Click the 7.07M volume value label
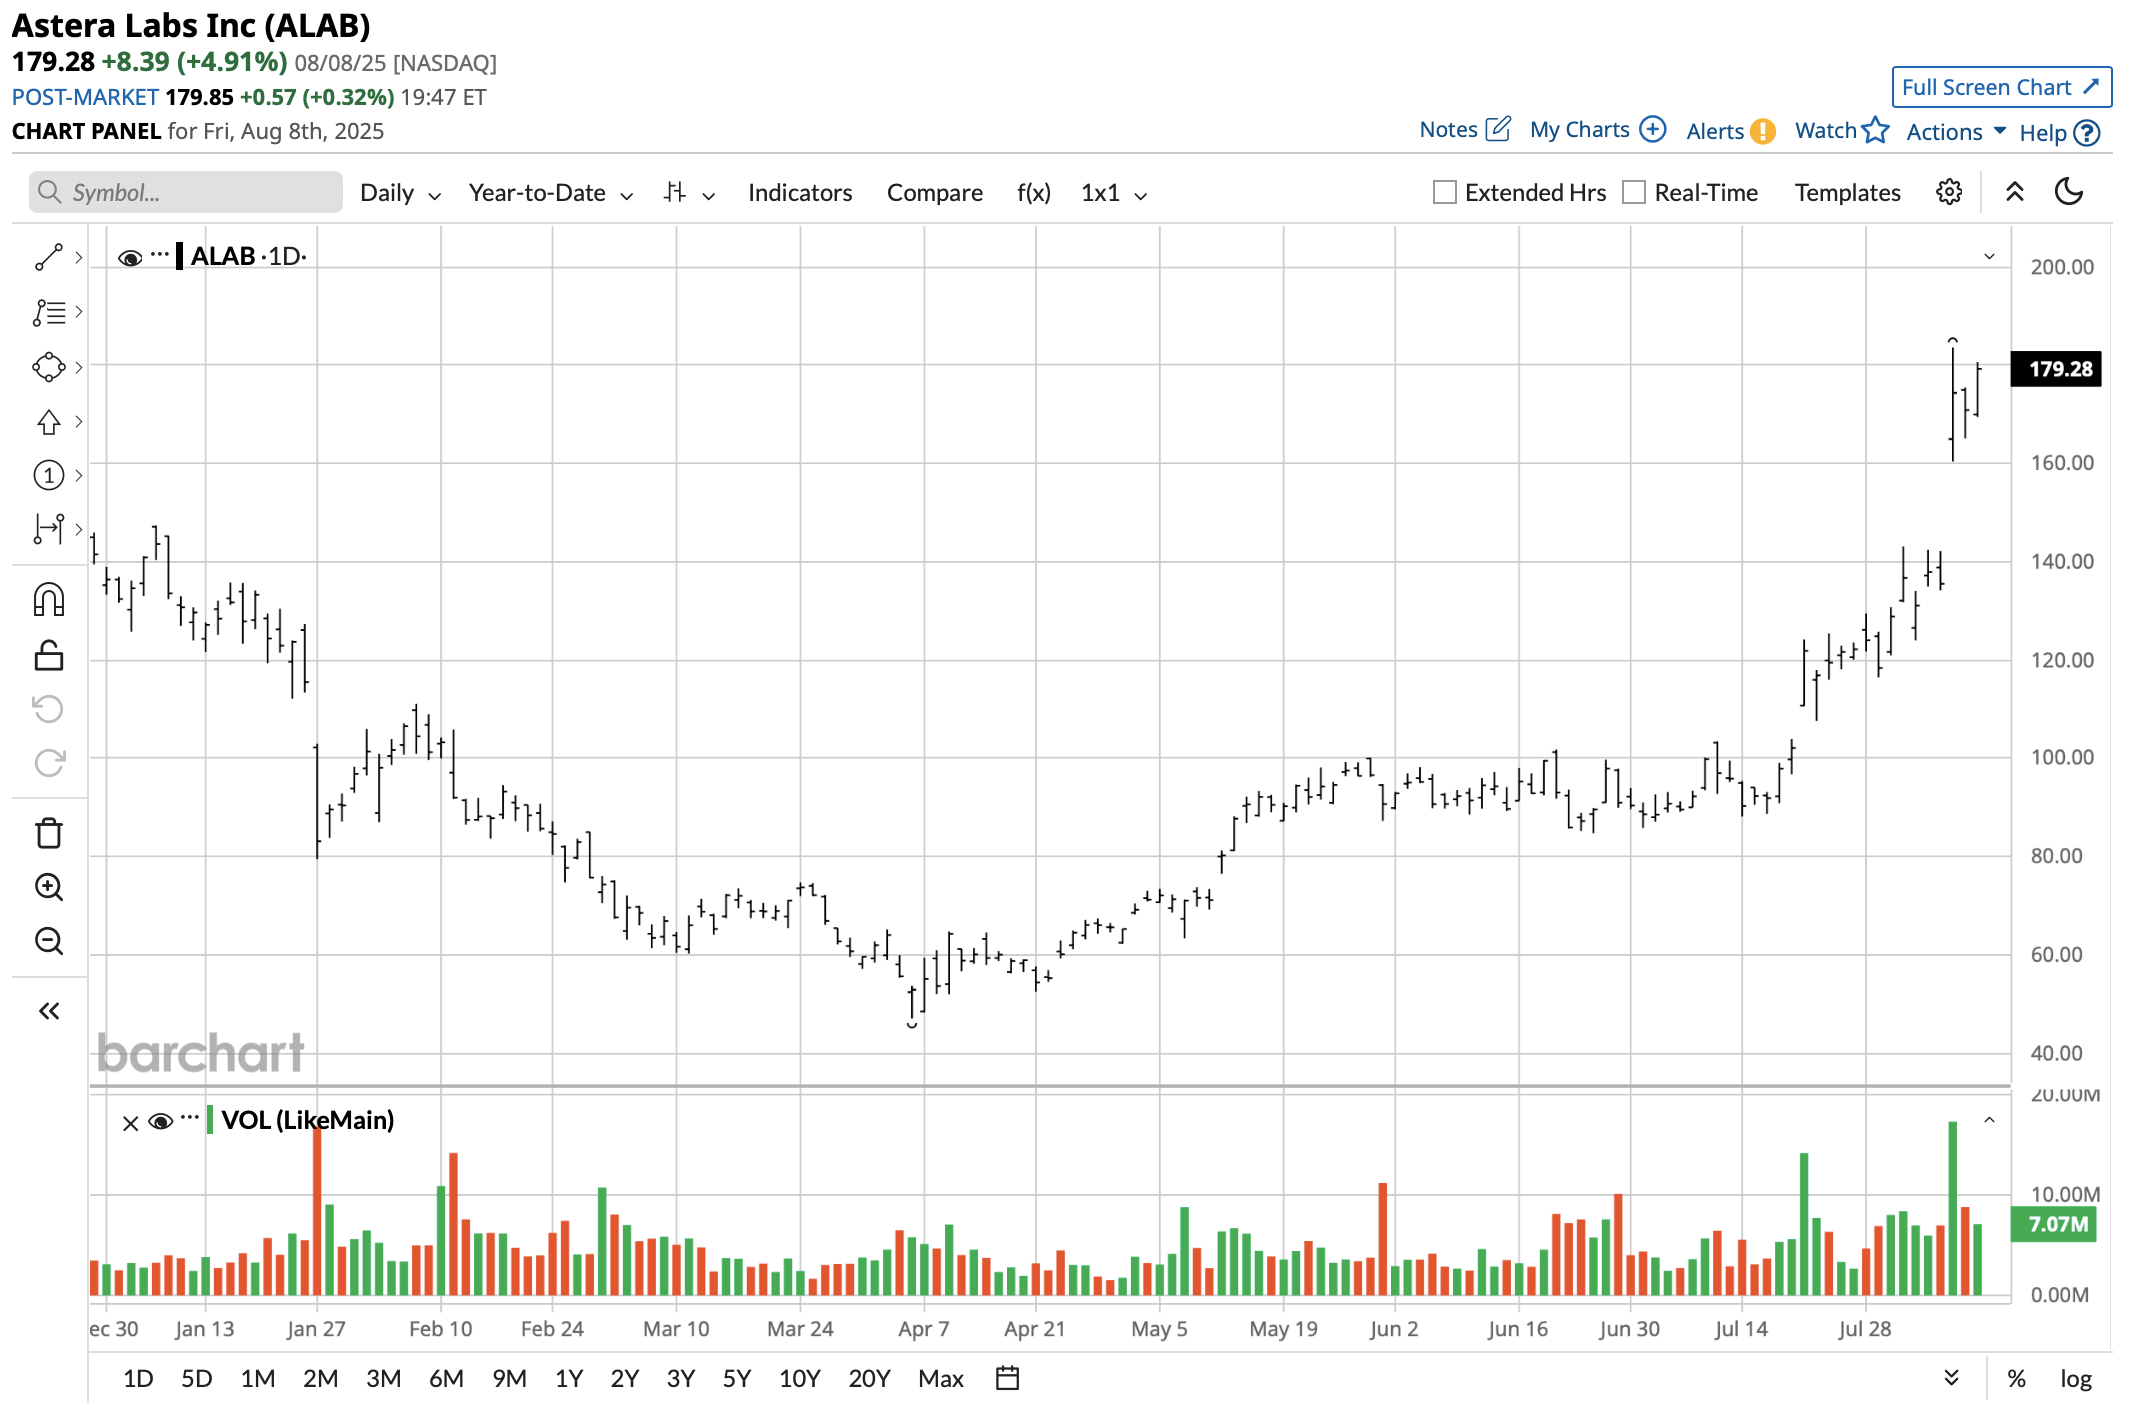This screenshot has height=1420, width=2144. tap(2053, 1224)
